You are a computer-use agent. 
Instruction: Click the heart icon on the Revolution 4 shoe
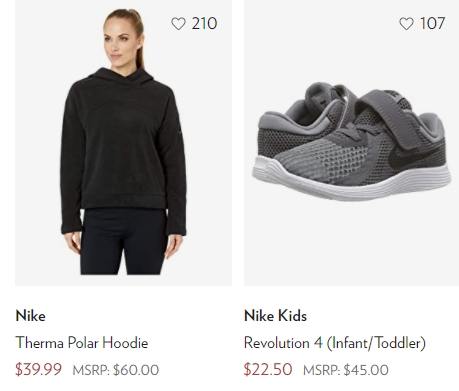[x=406, y=24]
